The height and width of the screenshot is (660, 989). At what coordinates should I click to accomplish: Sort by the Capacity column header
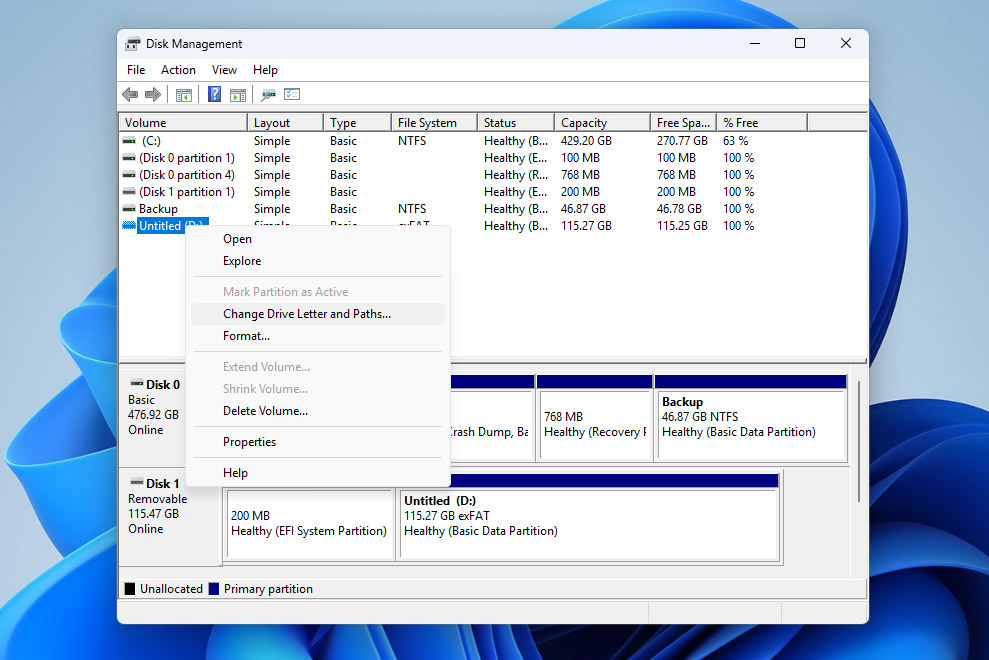tap(584, 123)
